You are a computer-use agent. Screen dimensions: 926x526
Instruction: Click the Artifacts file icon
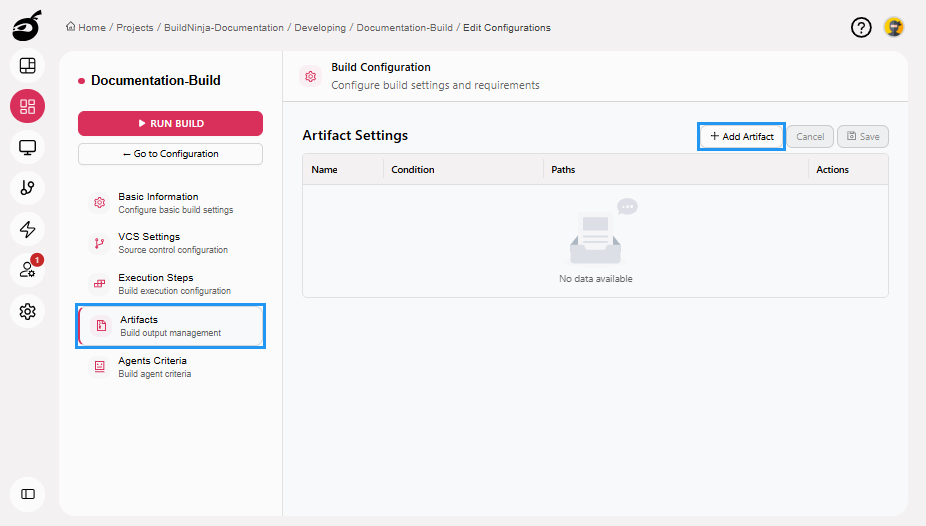101,325
